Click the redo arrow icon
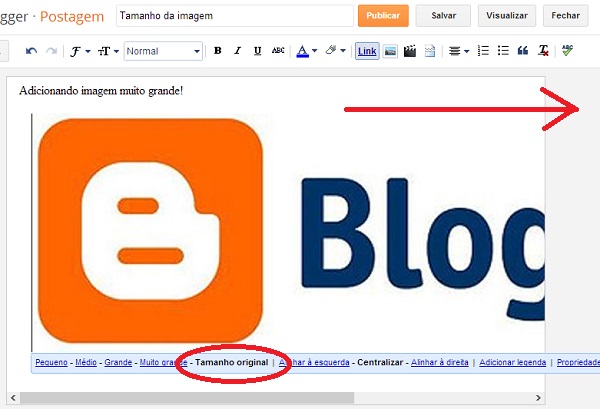600x409 pixels. coord(51,51)
